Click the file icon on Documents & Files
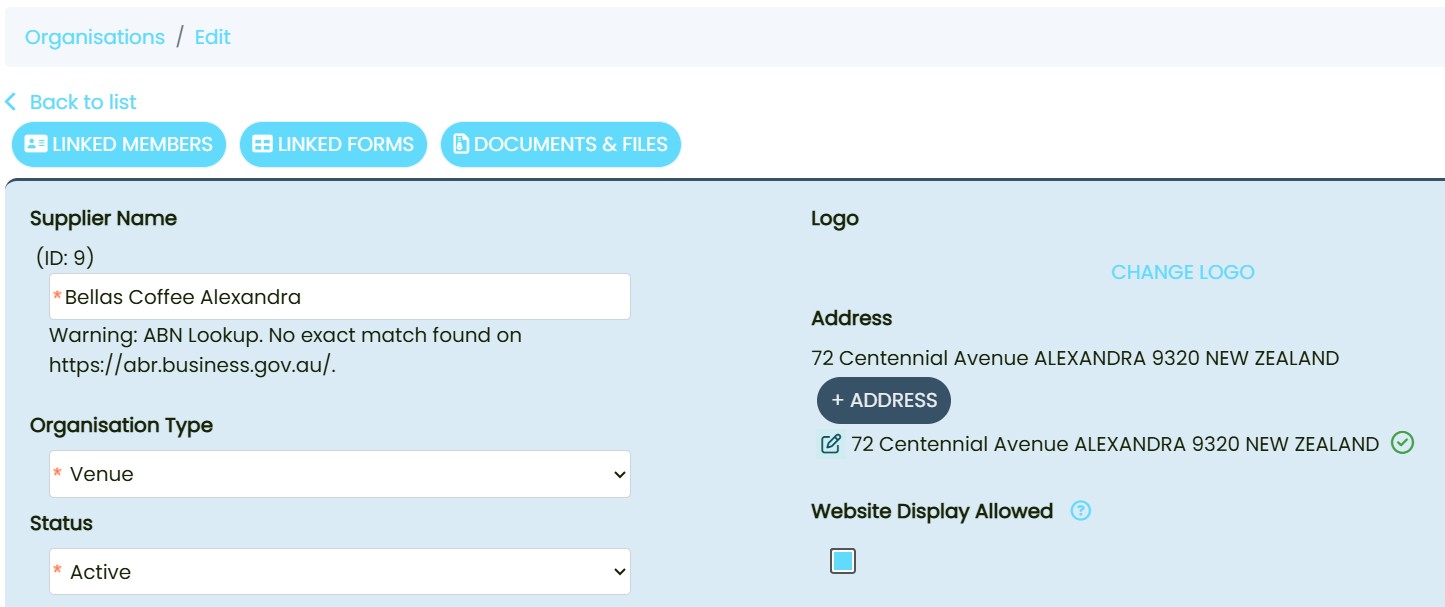Screen dimensions: 1445x607 [460, 144]
